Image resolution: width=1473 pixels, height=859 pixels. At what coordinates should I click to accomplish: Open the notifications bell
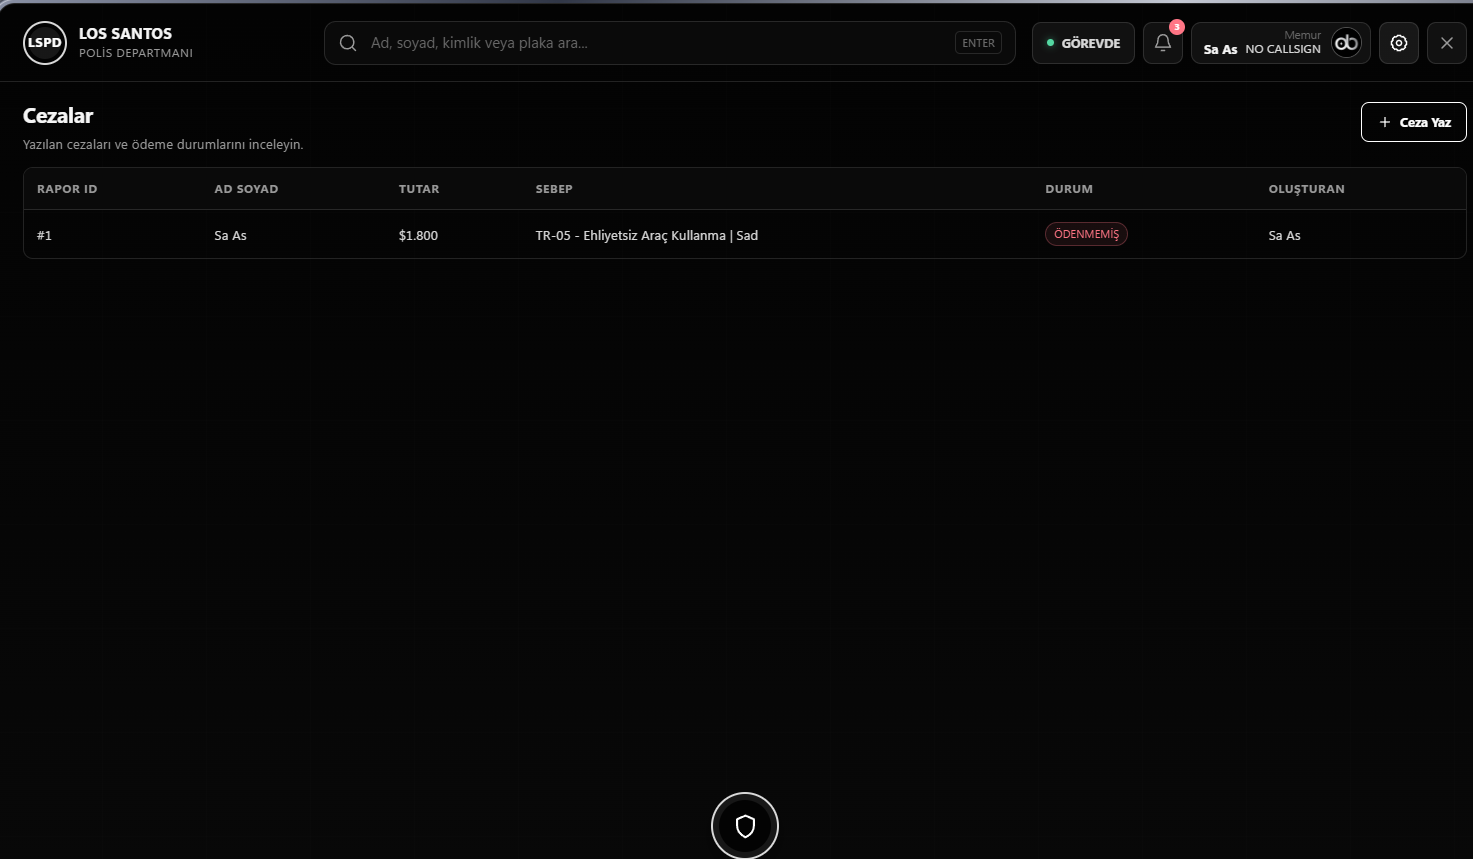[x=1163, y=43]
